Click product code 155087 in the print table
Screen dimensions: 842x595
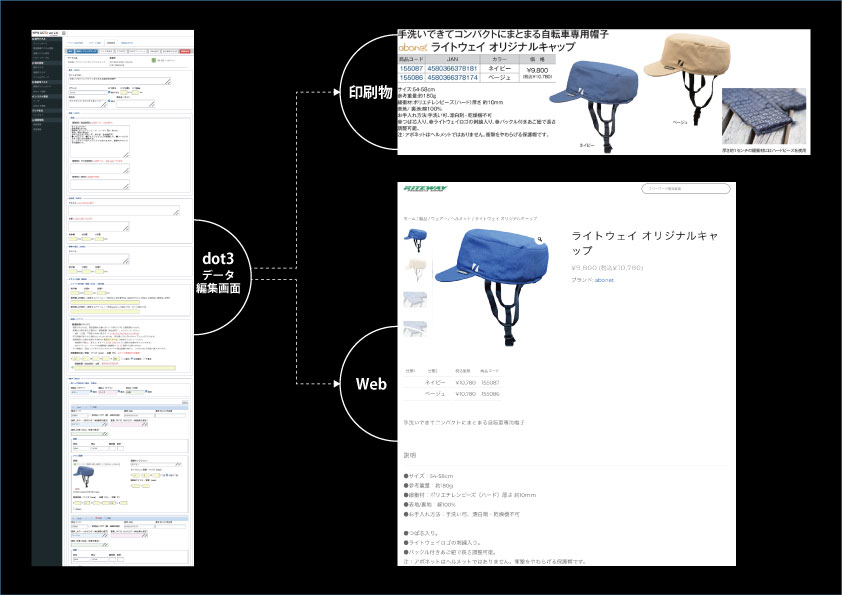click(x=411, y=69)
